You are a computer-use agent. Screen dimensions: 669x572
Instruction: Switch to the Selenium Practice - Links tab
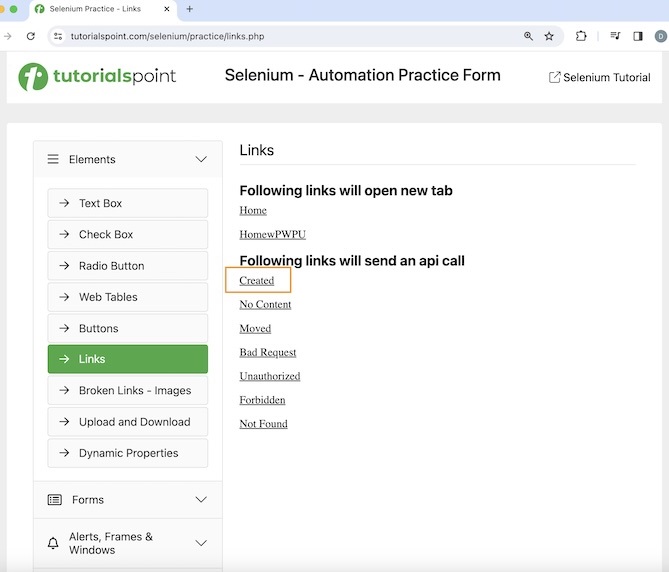pyautogui.click(x=100, y=9)
